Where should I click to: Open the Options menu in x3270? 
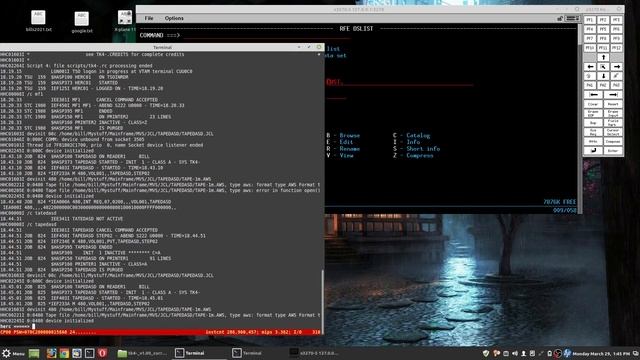pos(174,18)
